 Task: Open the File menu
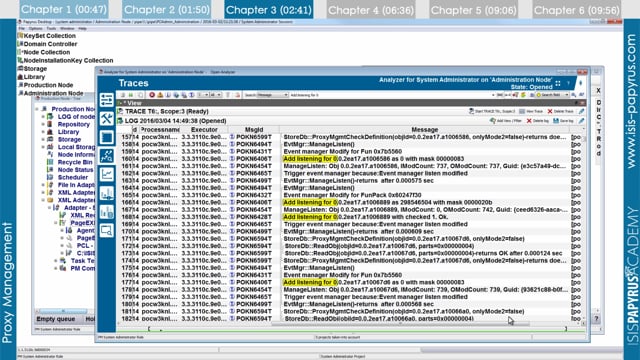(22, 29)
